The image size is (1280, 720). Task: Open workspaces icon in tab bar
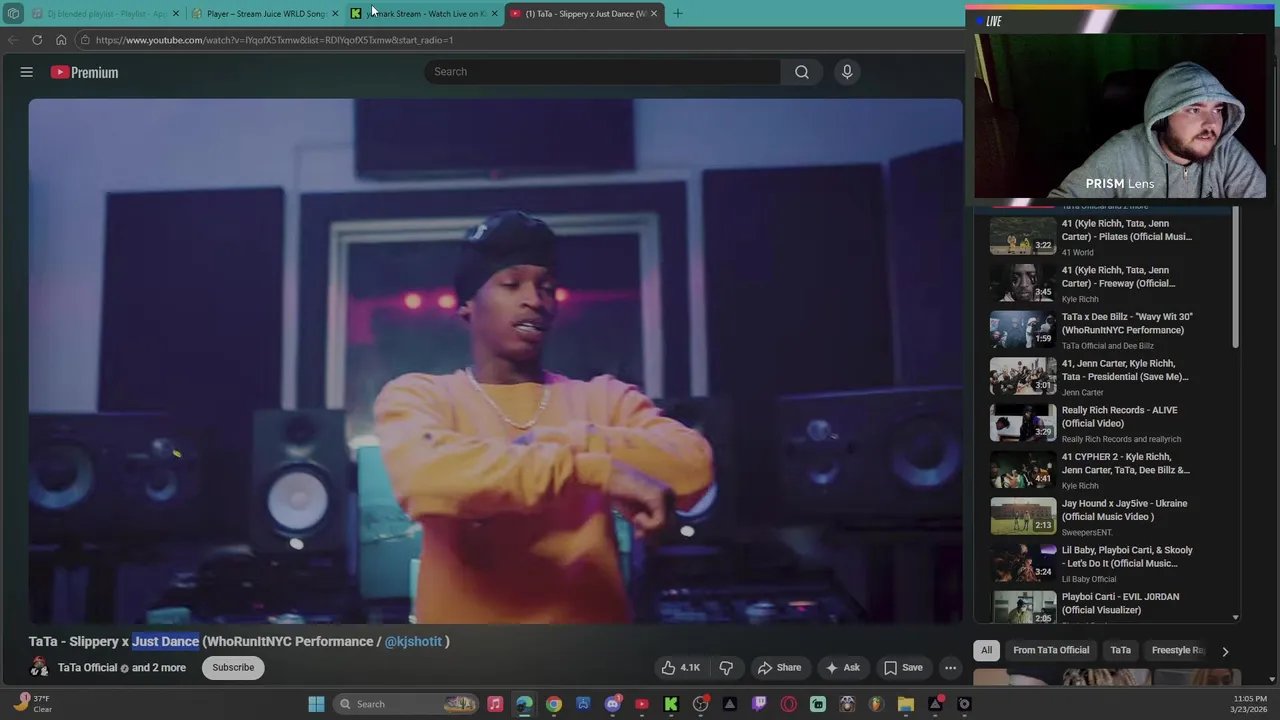(13, 13)
